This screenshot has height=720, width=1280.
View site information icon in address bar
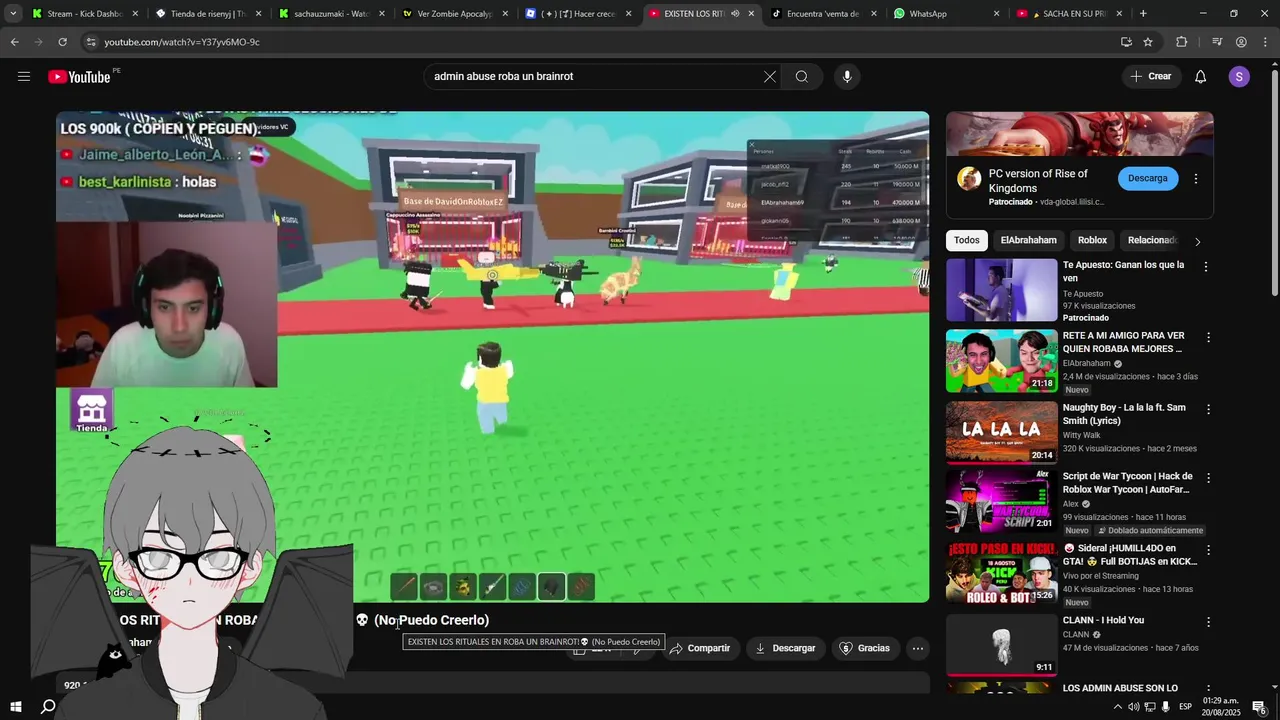[91, 42]
